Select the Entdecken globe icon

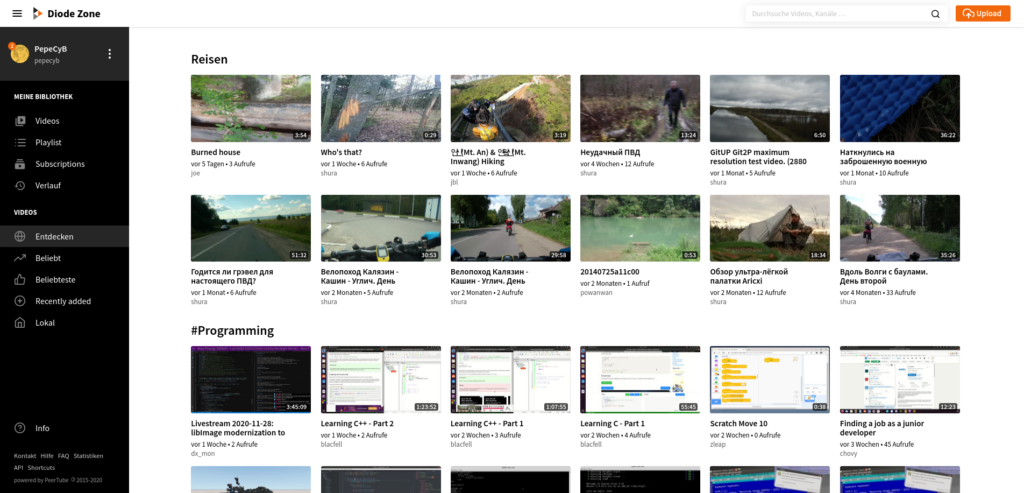[20, 237]
